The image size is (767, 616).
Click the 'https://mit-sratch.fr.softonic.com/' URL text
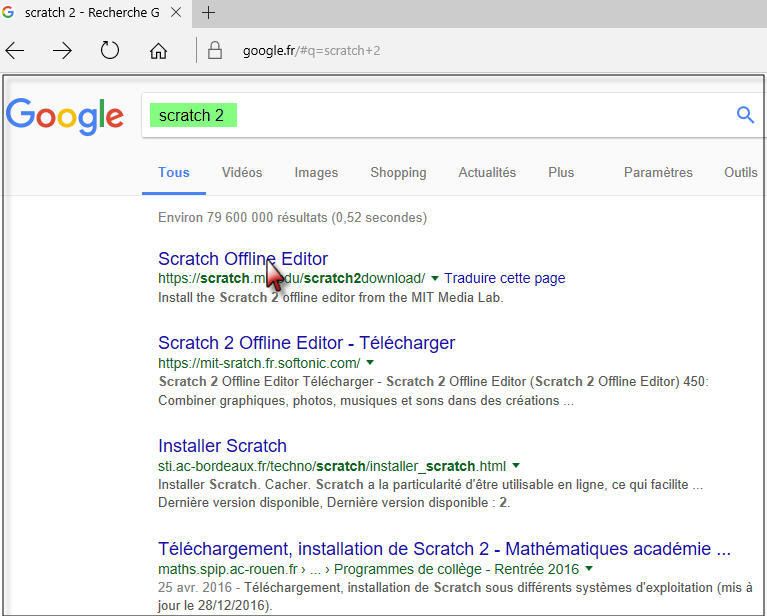click(259, 363)
